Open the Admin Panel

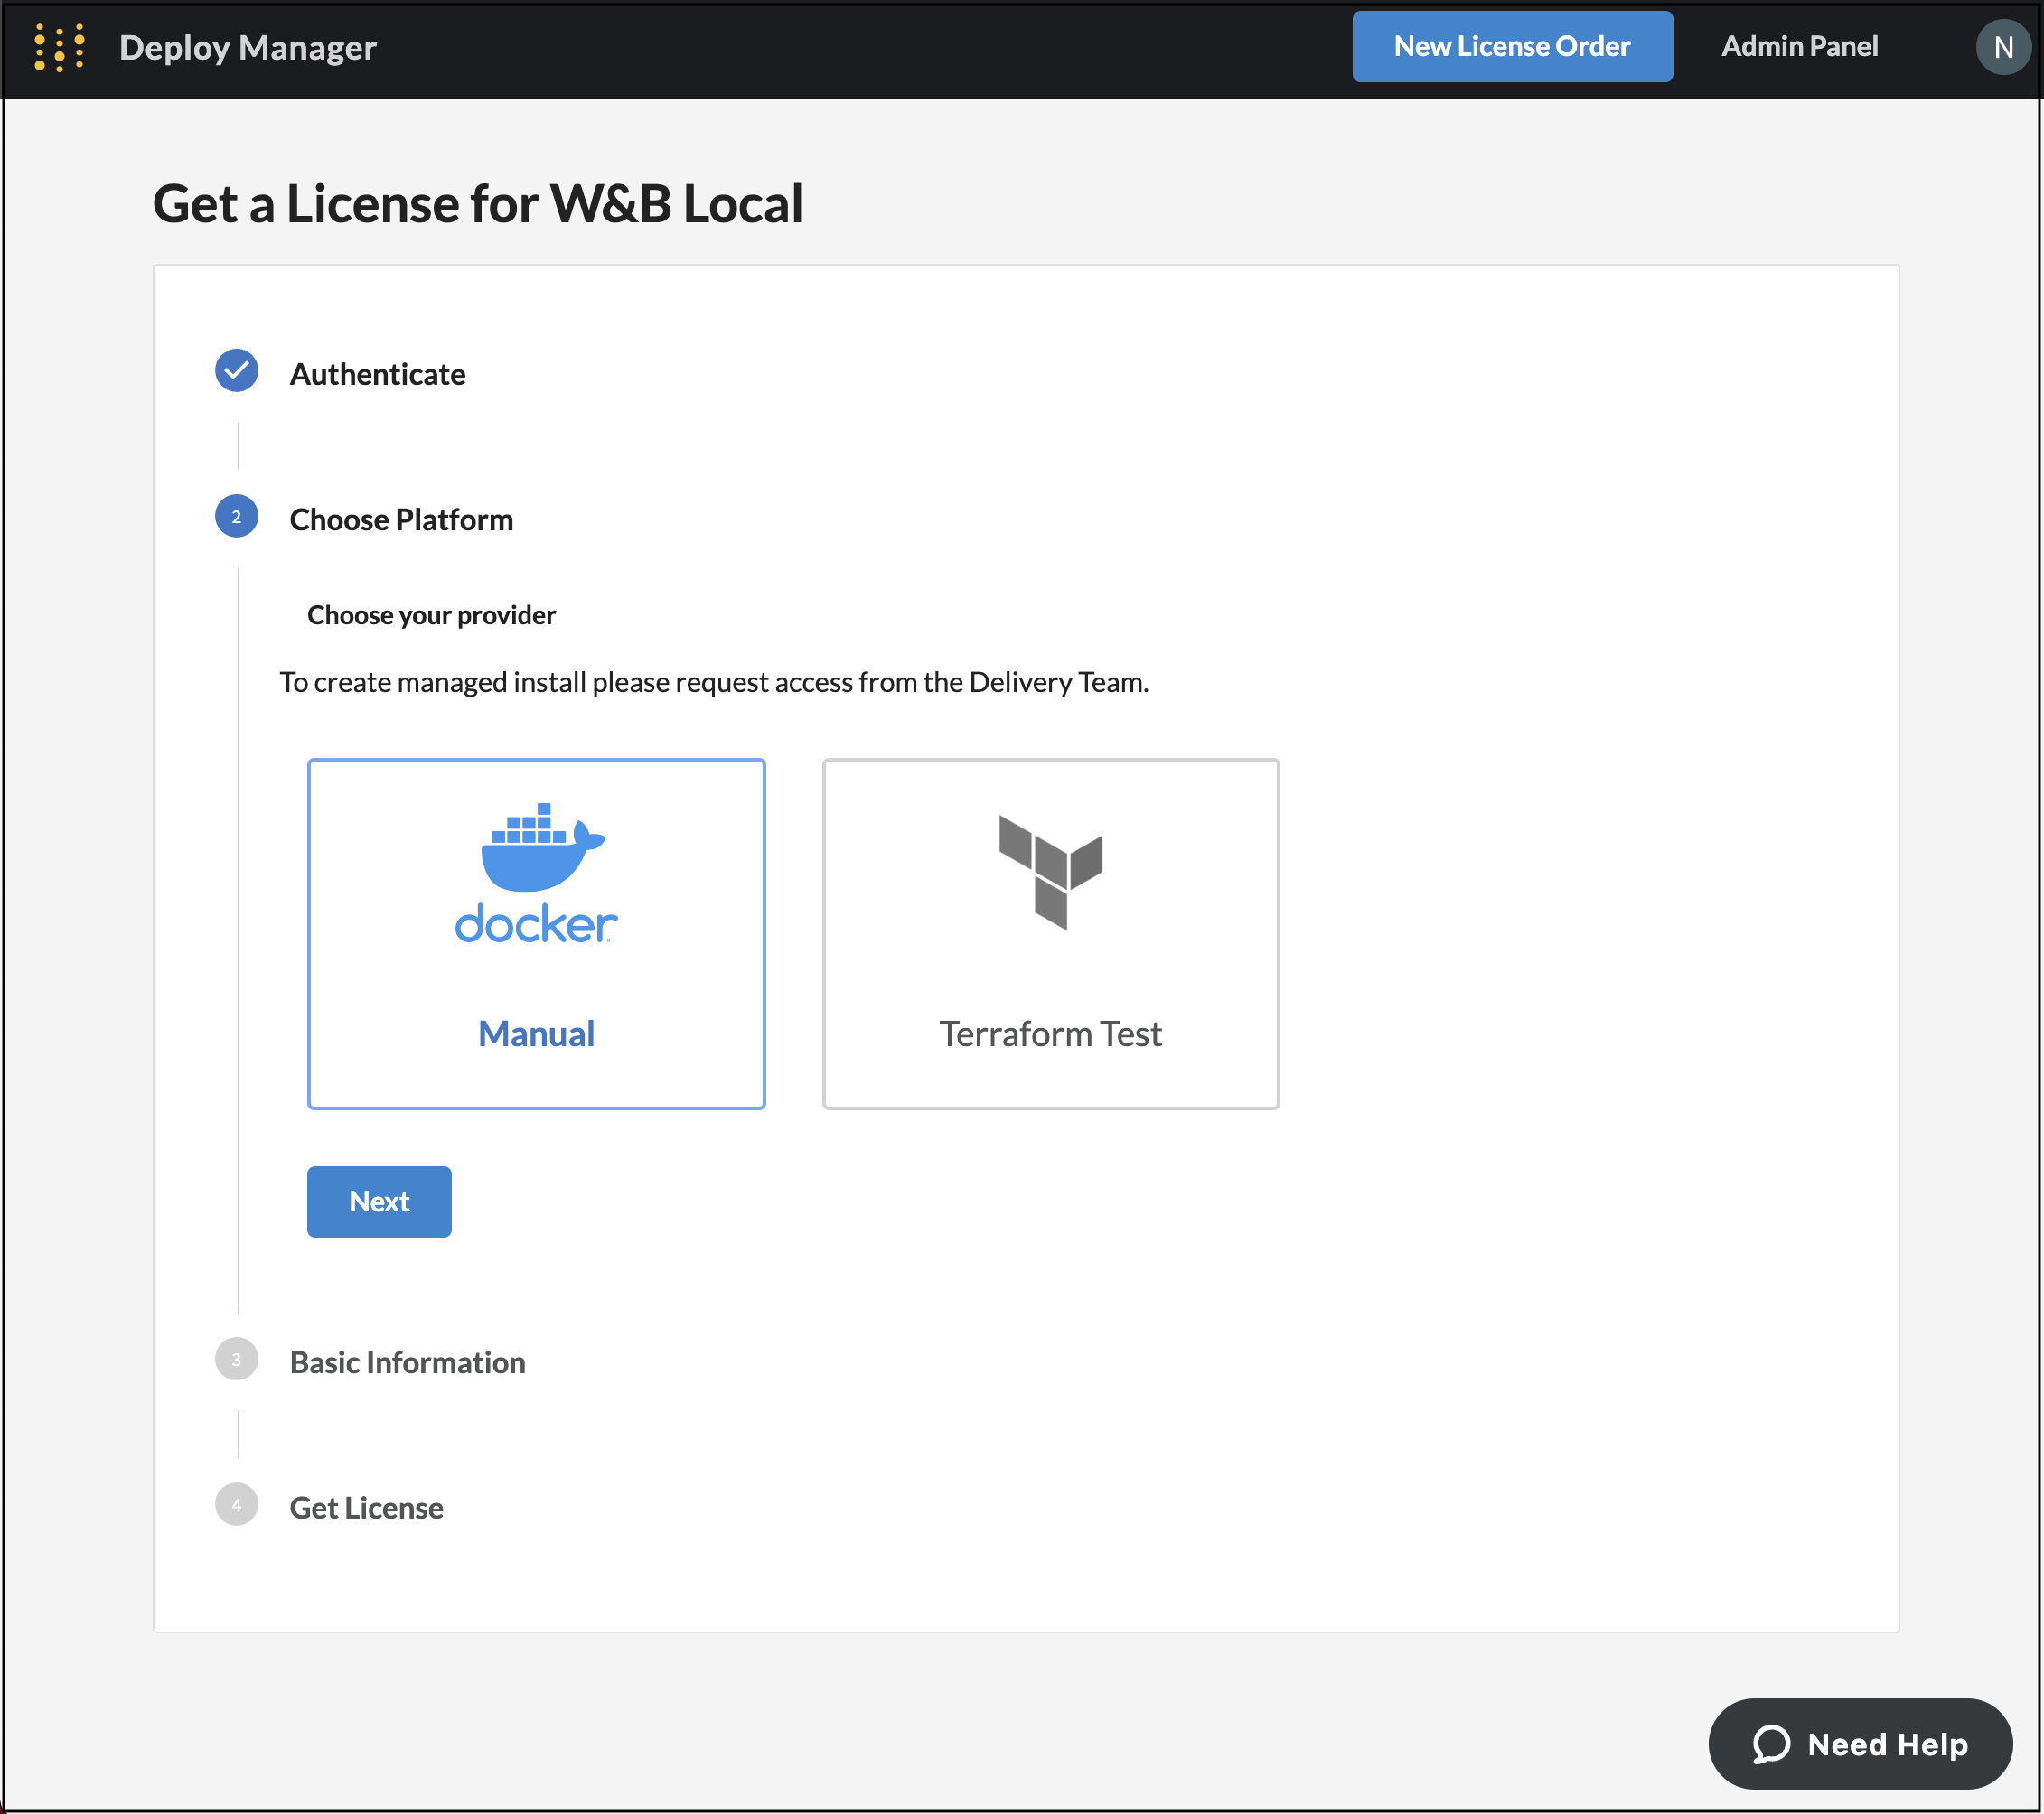(x=1799, y=47)
